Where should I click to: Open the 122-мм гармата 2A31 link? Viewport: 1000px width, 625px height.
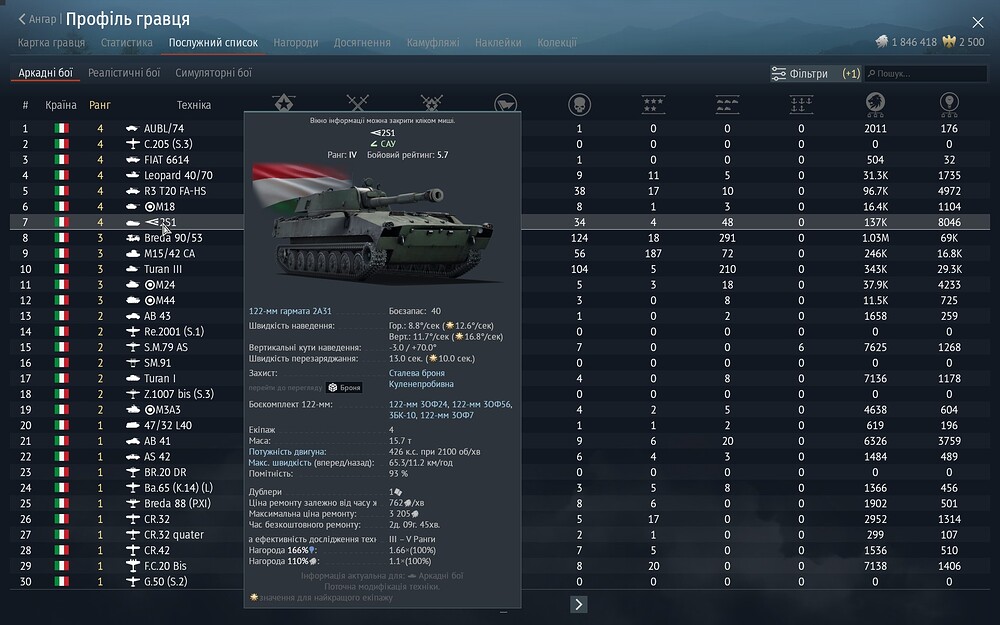290,311
